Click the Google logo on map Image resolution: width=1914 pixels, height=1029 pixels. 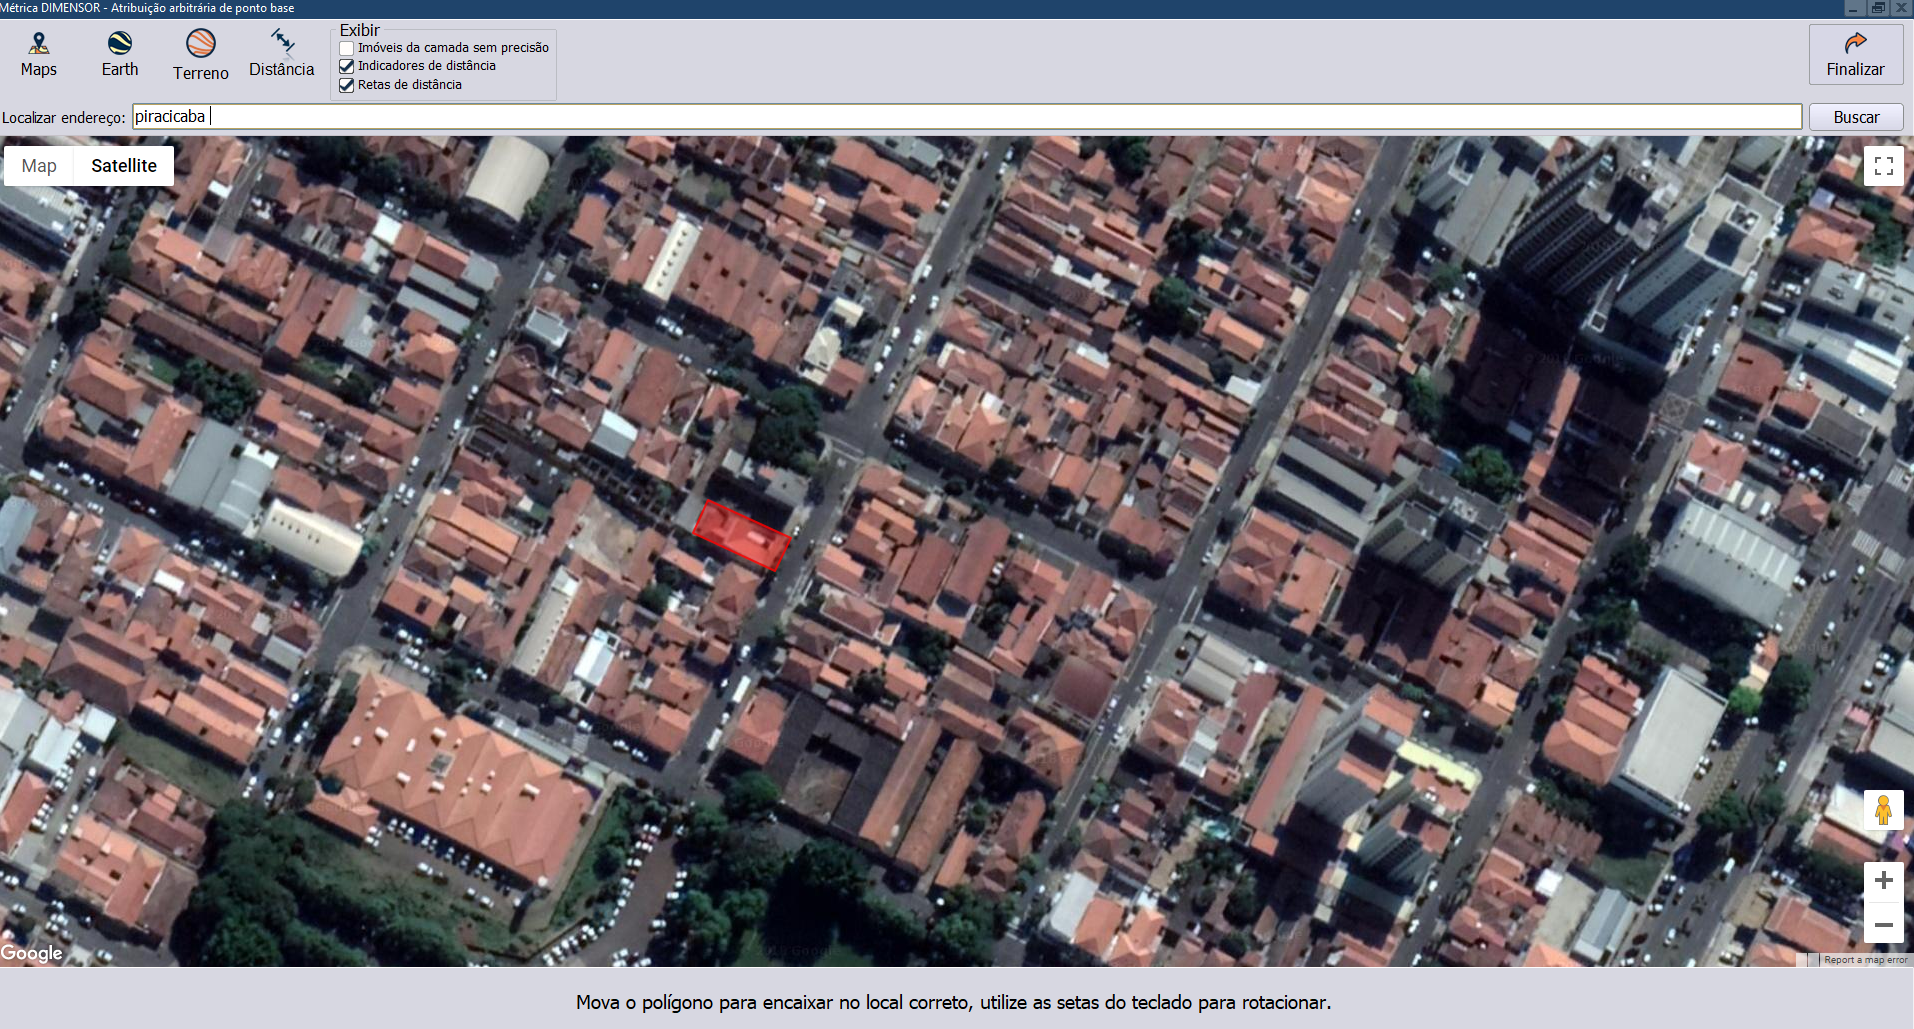click(x=32, y=953)
